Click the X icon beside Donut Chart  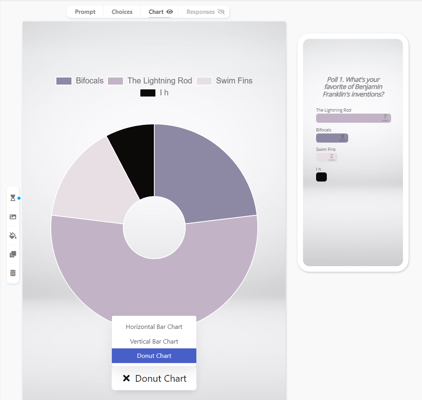pyautogui.click(x=126, y=378)
